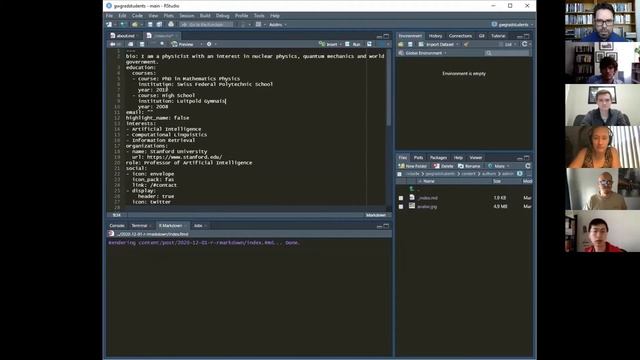Switch to the Git tab
This screenshot has height=360, width=640.
[482, 36]
